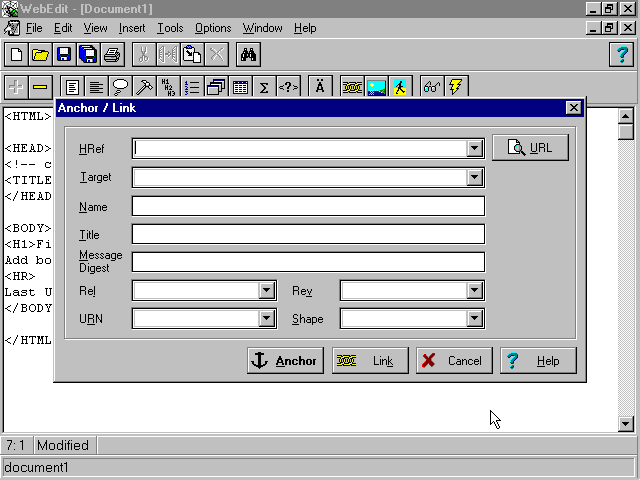Click the Open file folder icon
This screenshot has width=640, height=480.
pyautogui.click(x=40, y=54)
